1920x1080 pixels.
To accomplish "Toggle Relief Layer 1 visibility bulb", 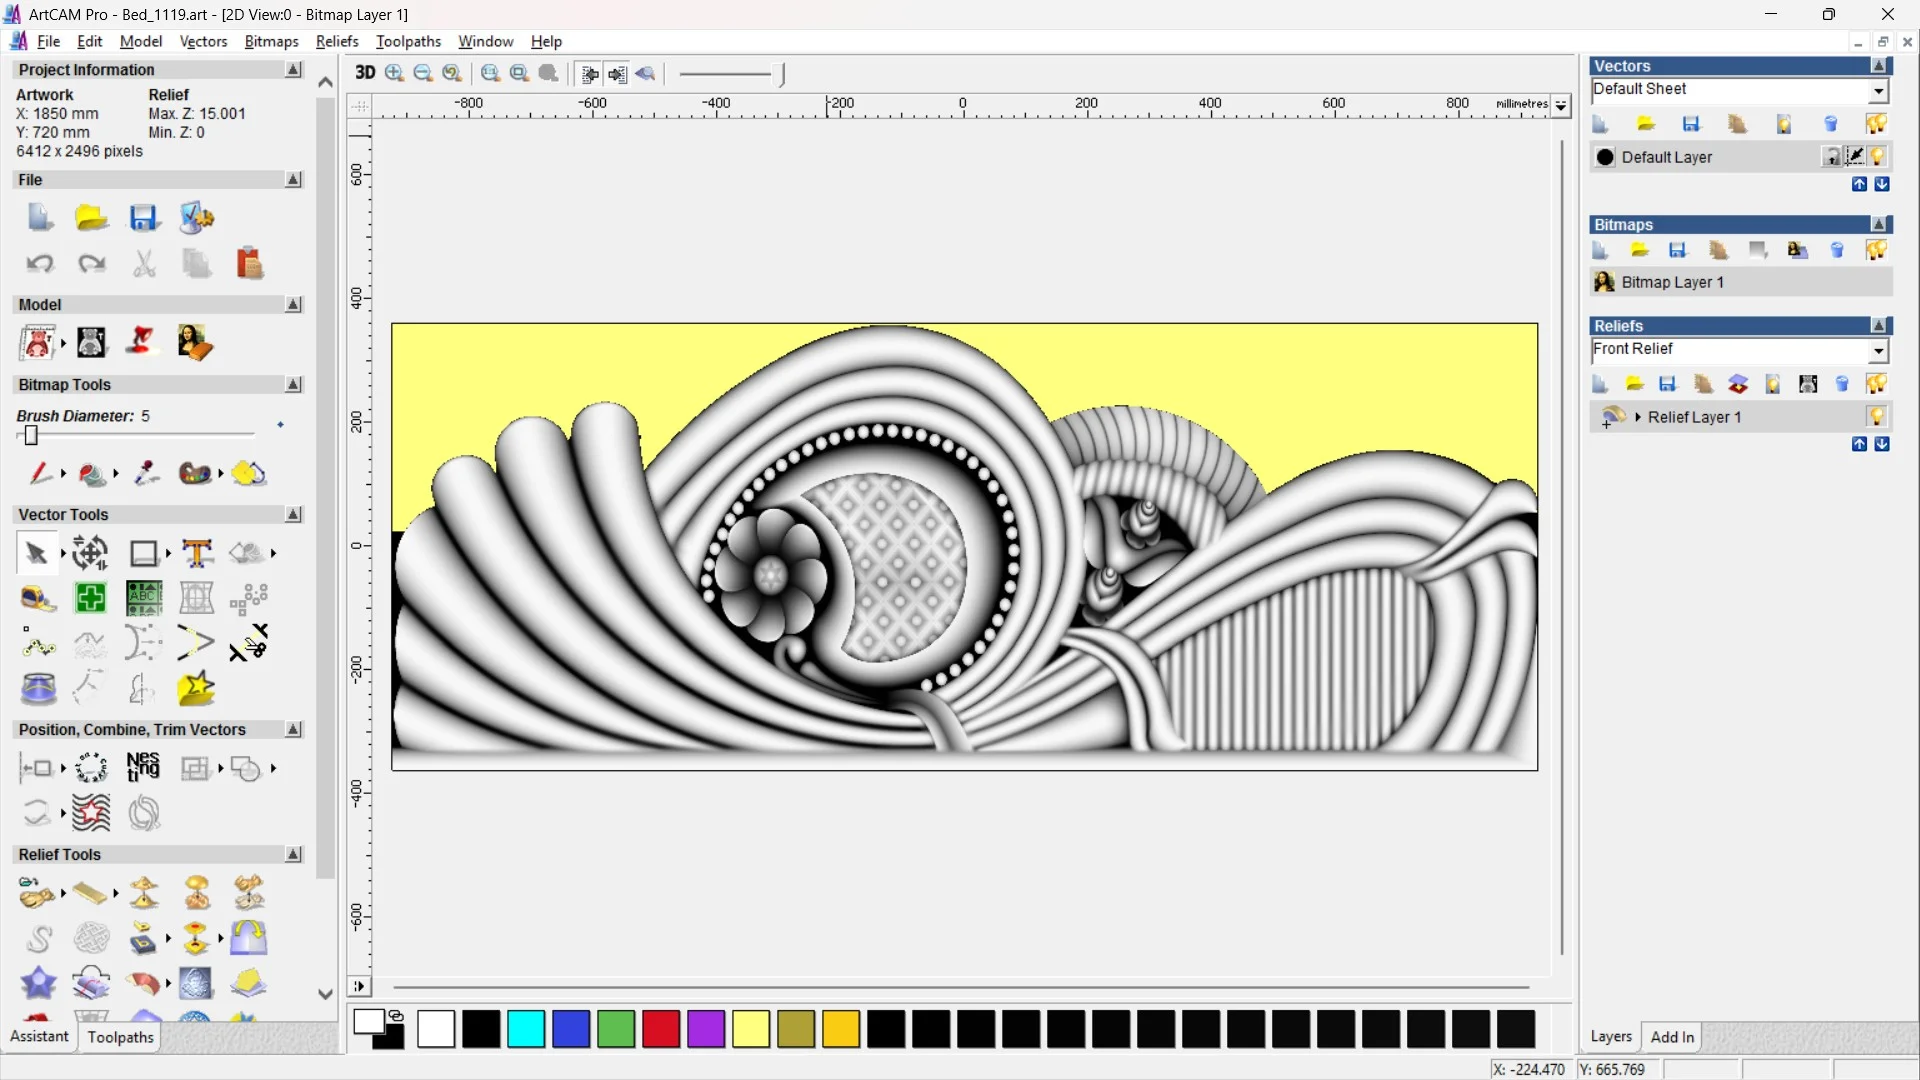I will [1876, 417].
